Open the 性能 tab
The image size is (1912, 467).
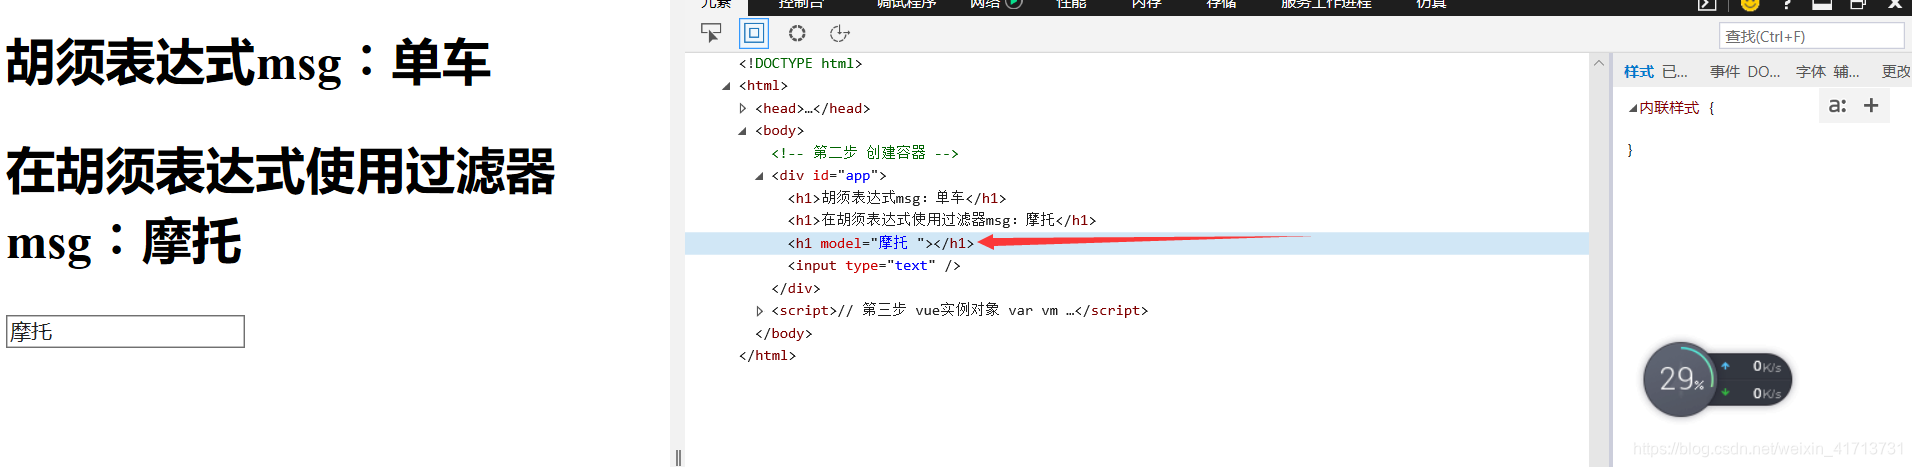point(1071,4)
